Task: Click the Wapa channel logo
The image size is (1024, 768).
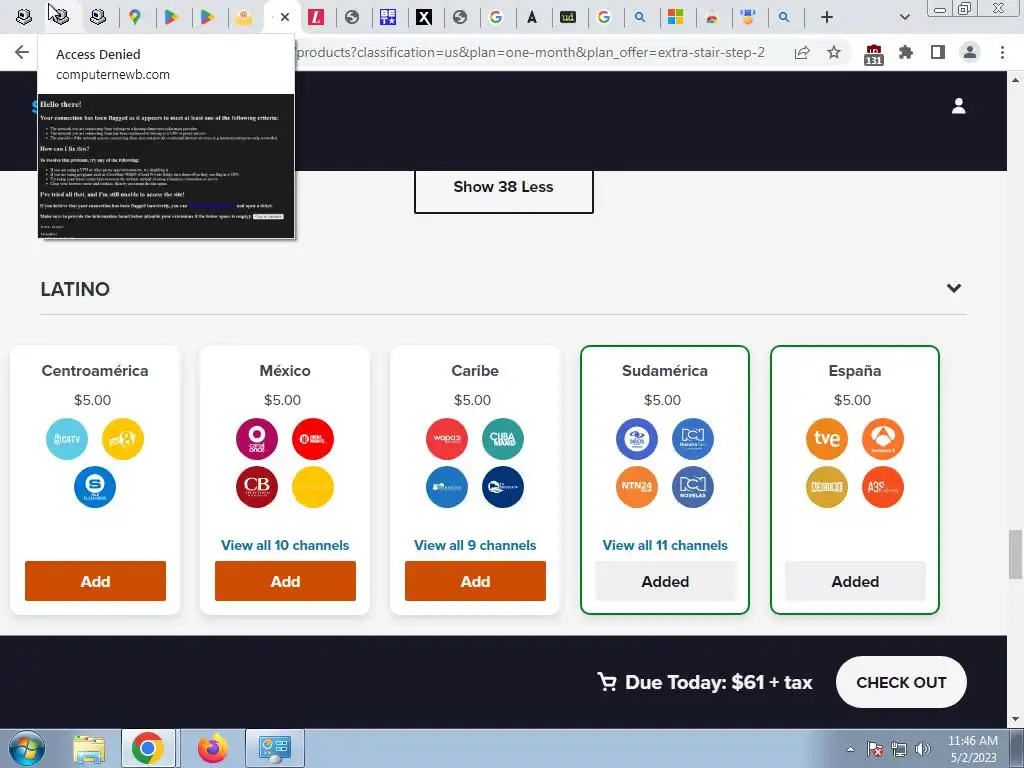Action: (x=447, y=439)
